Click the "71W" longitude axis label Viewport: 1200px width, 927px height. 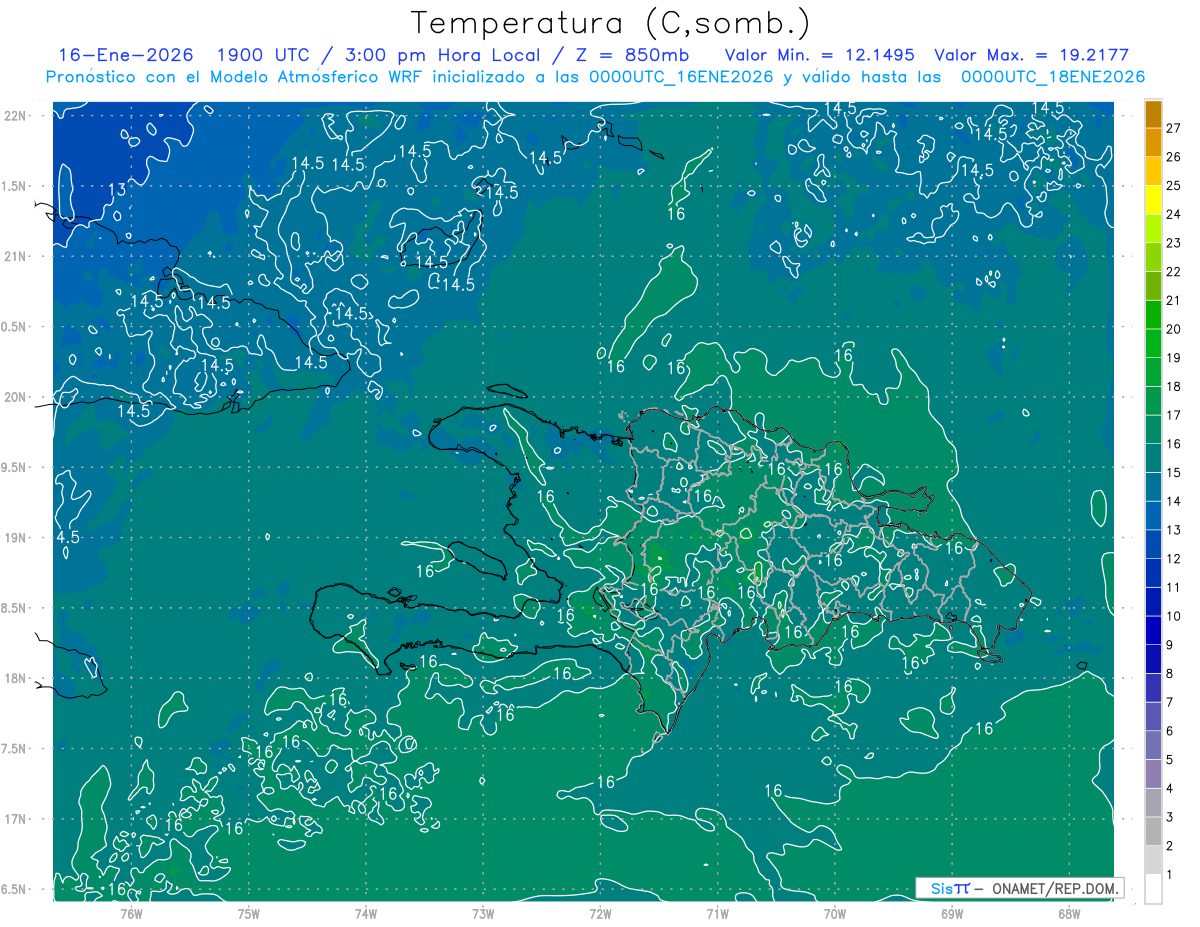pyautogui.click(x=718, y=913)
